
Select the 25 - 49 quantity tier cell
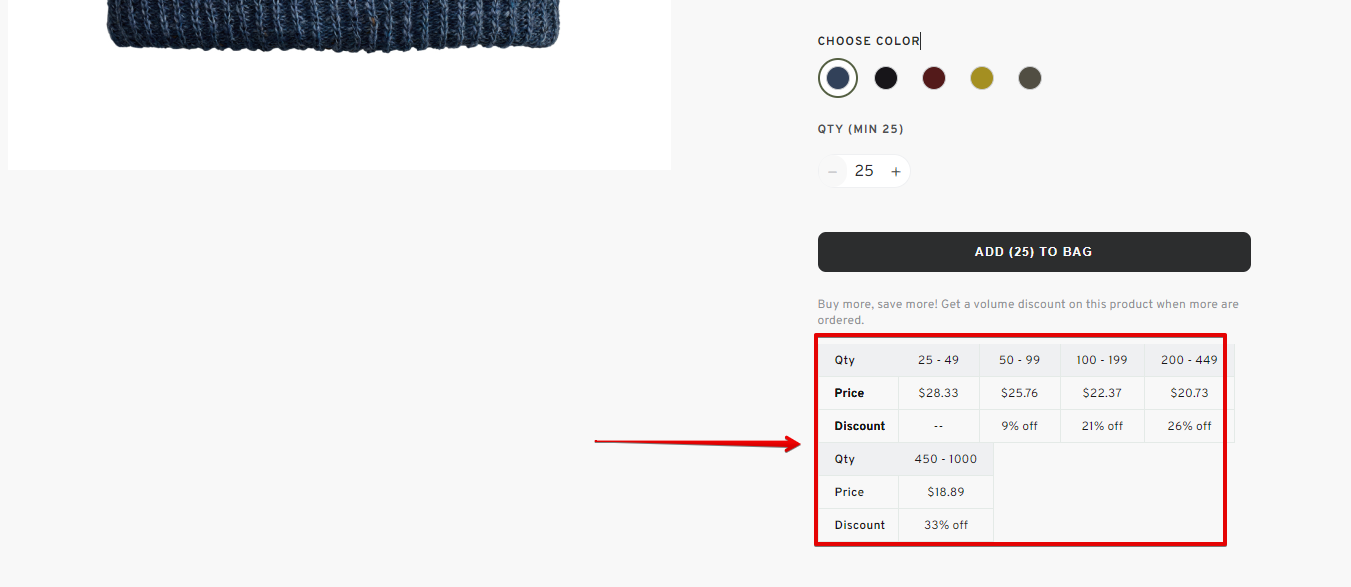tap(938, 360)
